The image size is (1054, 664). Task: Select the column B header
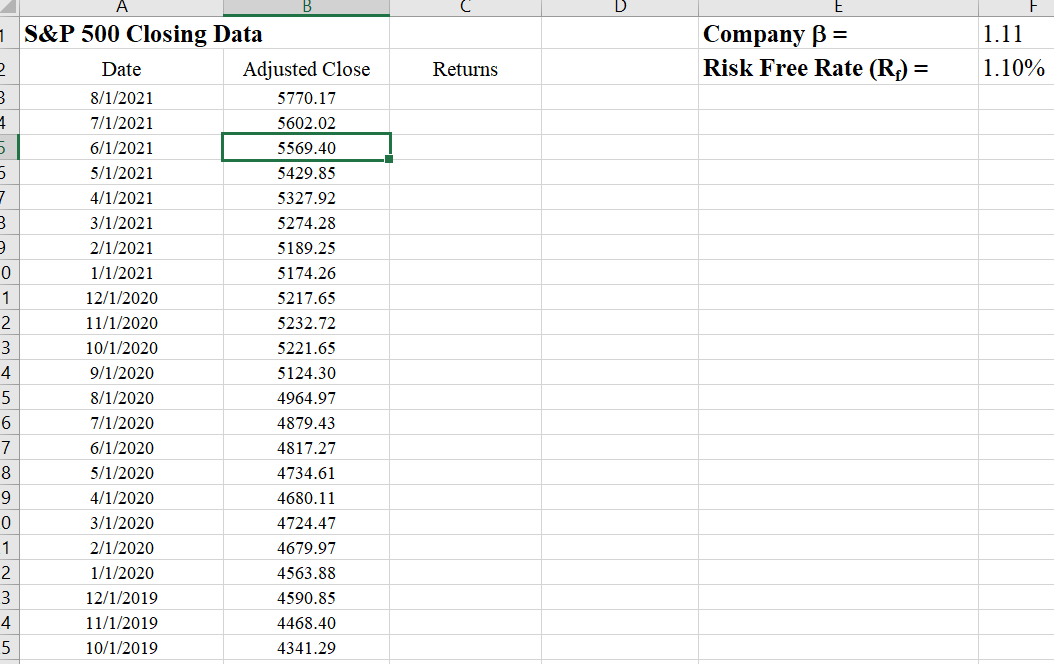[306, 6]
